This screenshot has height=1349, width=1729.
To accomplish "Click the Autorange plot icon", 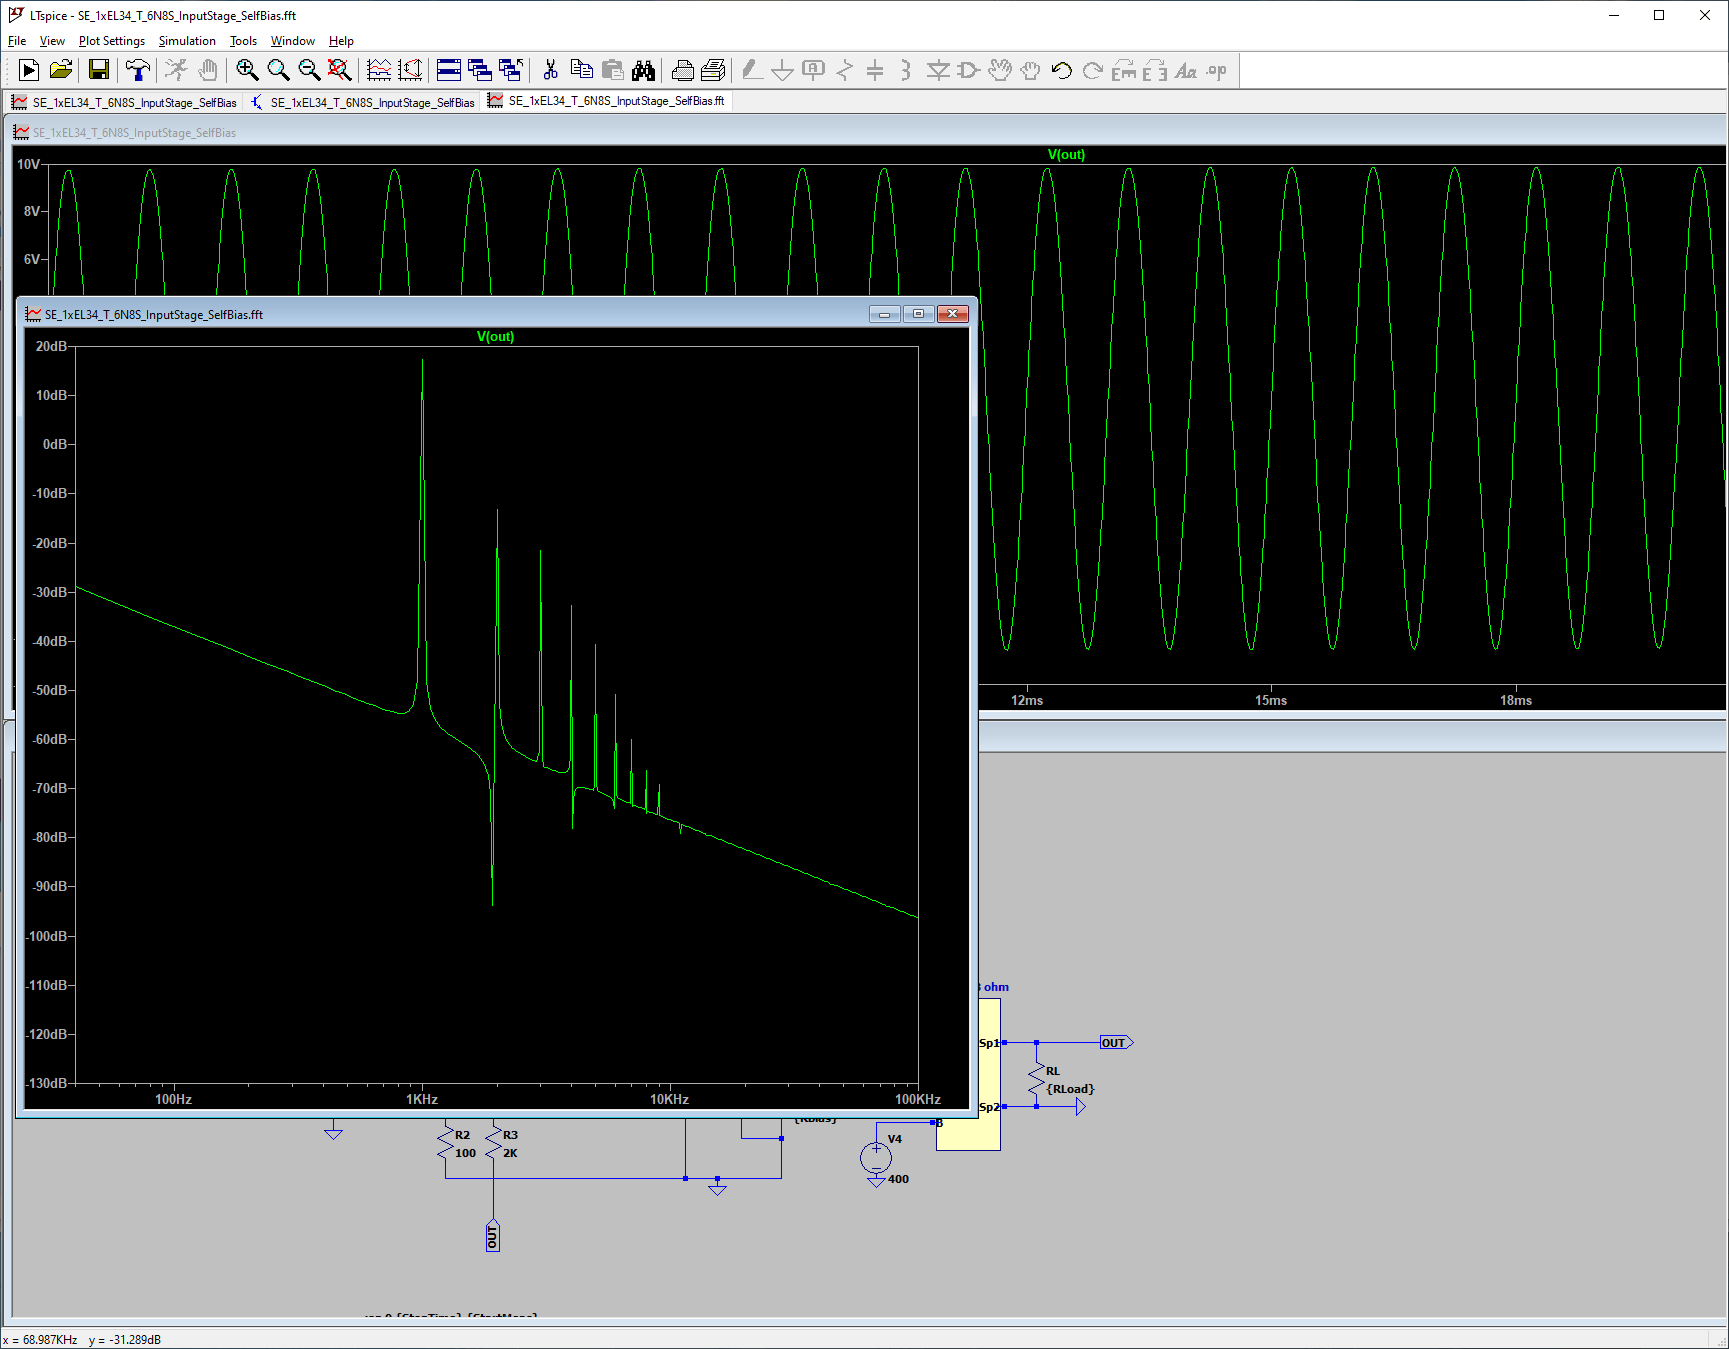I will (x=379, y=70).
